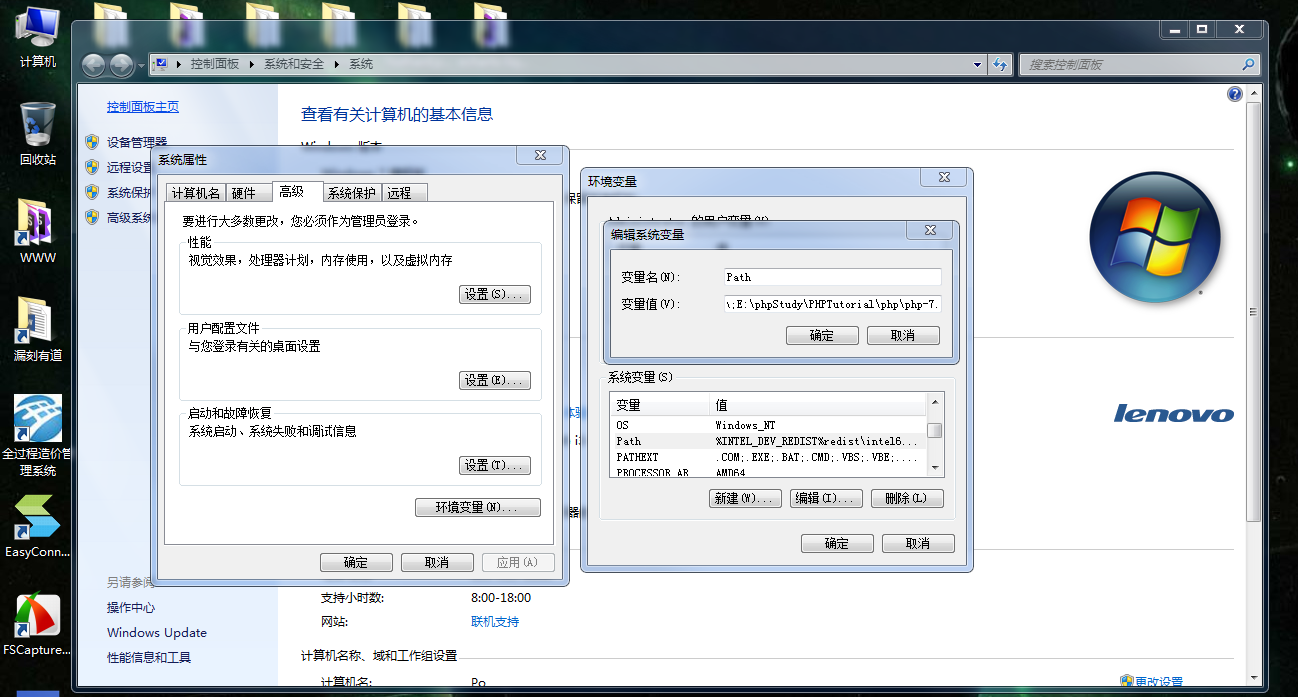Click the back navigation arrow
This screenshot has height=697, width=1298.
click(x=92, y=65)
